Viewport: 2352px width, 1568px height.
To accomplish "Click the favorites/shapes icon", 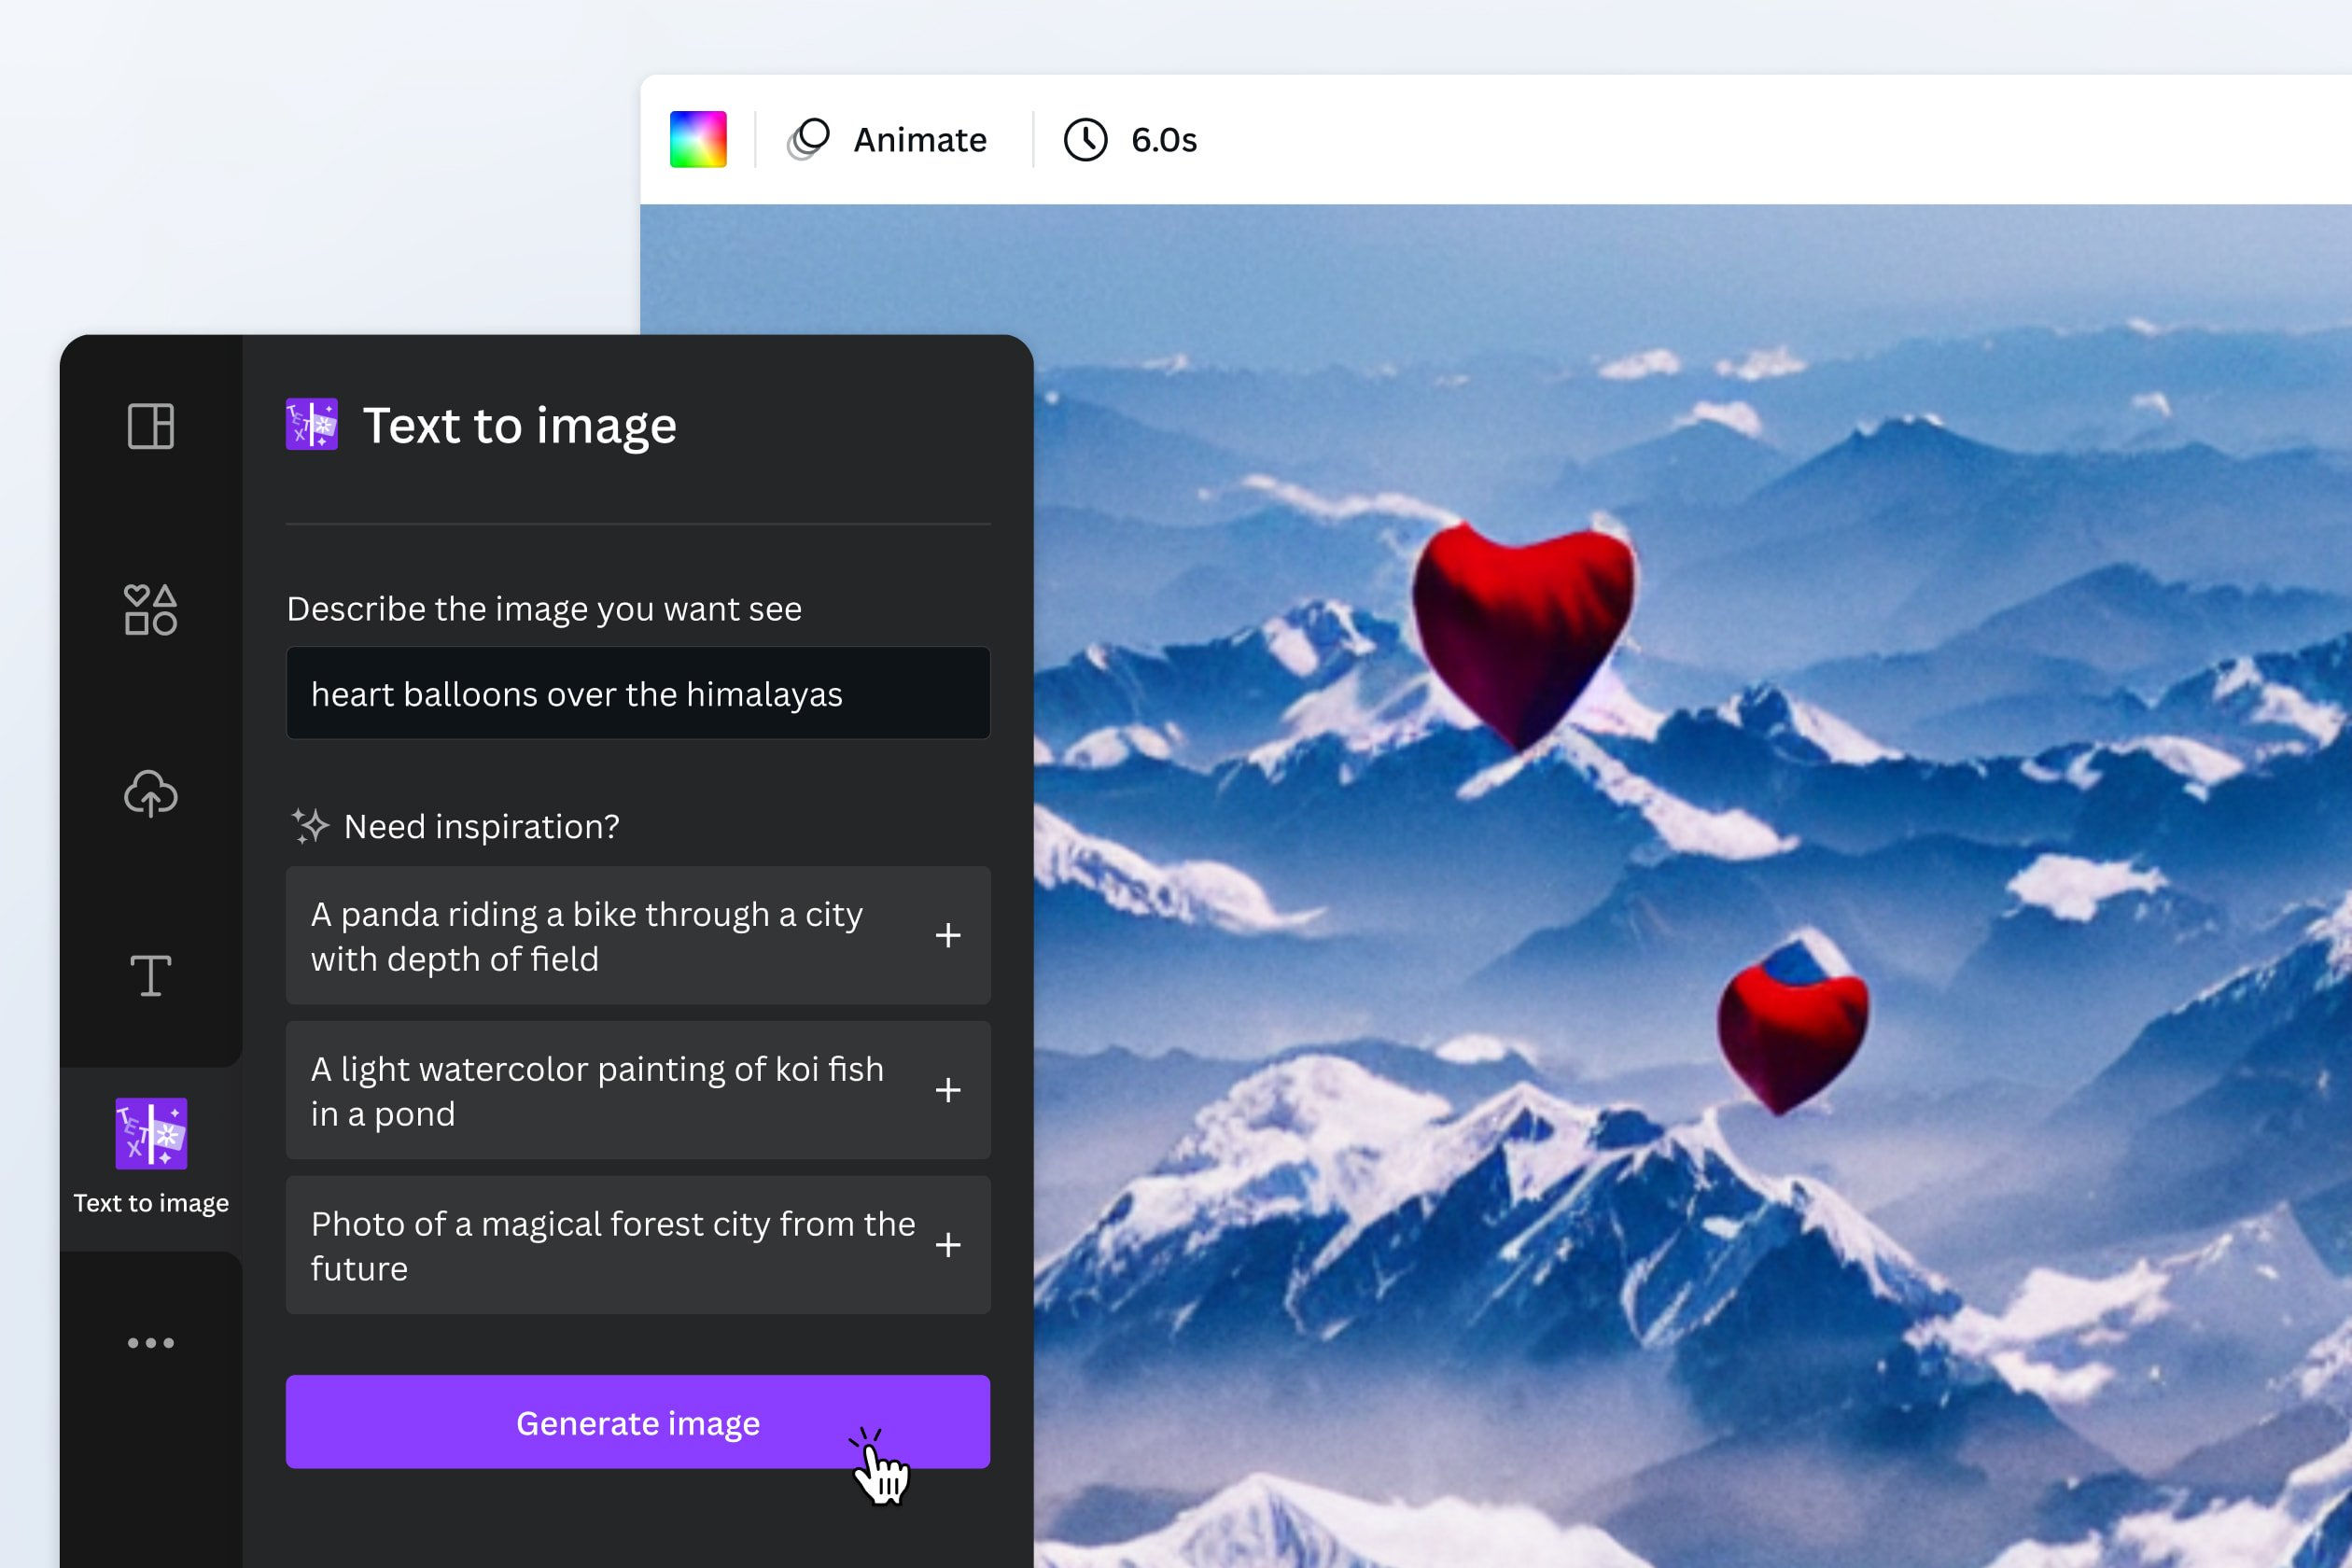I will (x=150, y=610).
